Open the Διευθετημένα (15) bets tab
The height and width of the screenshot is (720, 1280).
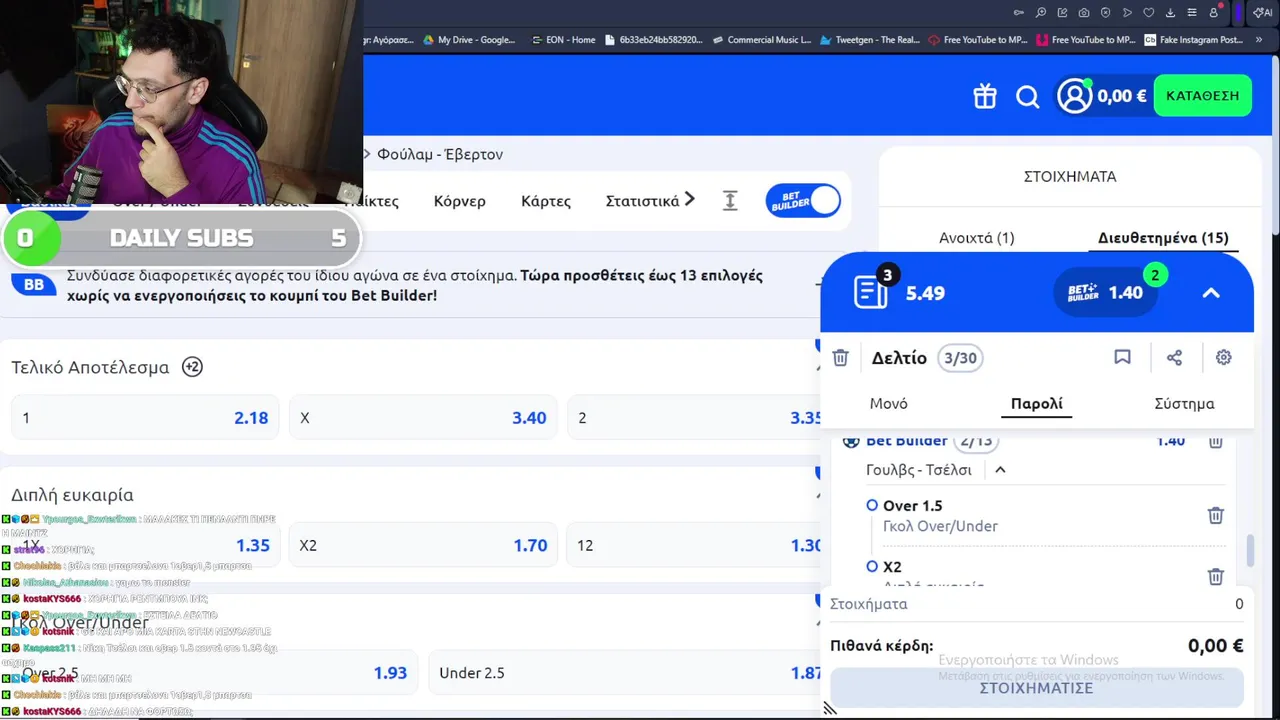[1163, 238]
